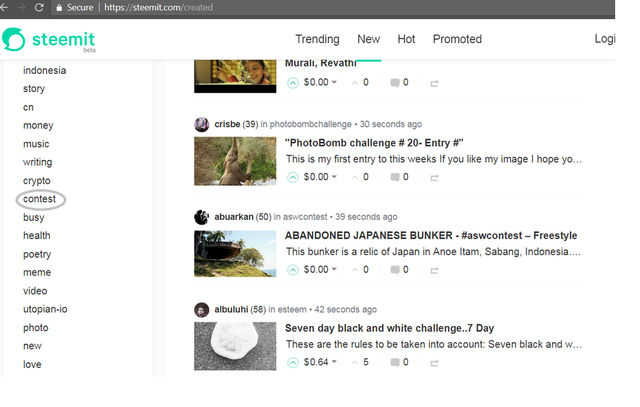Open comments on the Japanese Bunker post

[399, 270]
